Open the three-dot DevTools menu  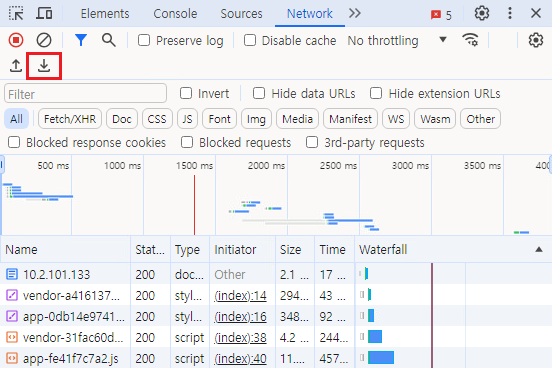510,13
